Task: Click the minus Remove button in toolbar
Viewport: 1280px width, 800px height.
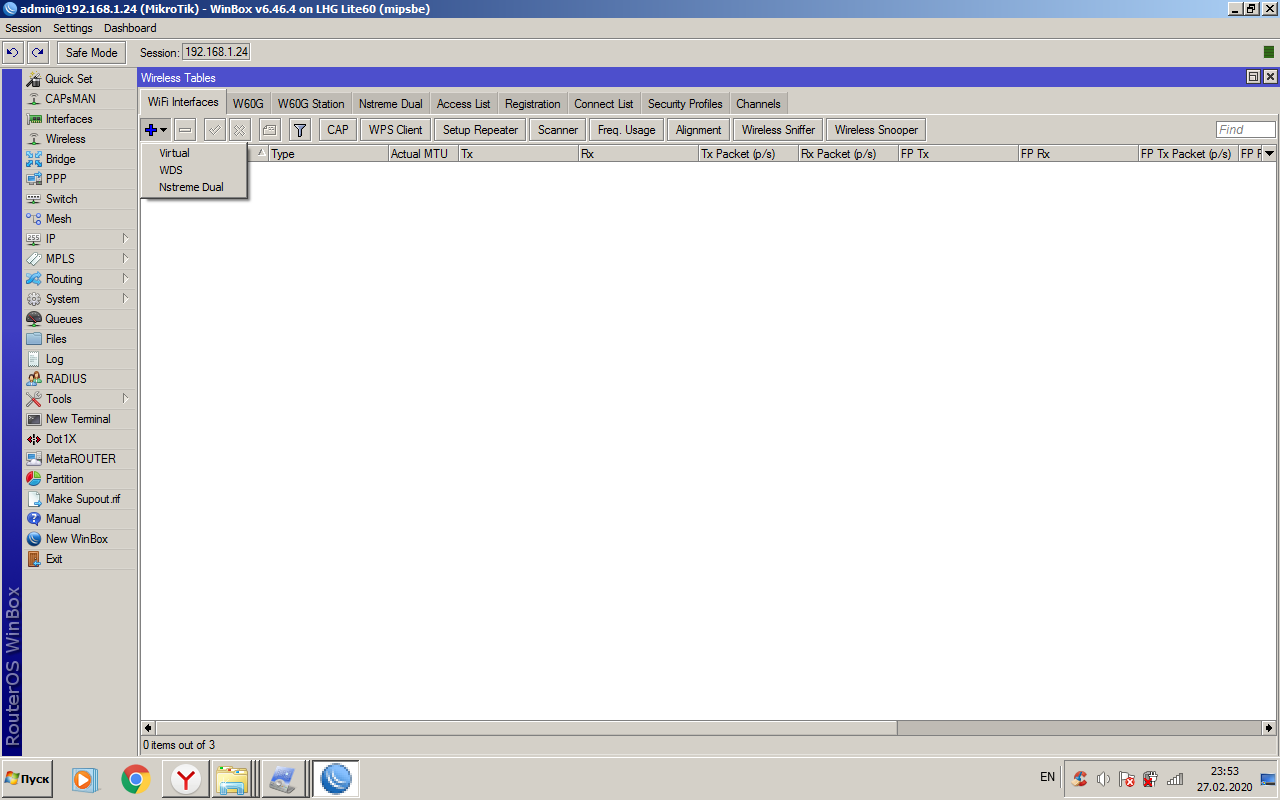Action: tap(185, 130)
